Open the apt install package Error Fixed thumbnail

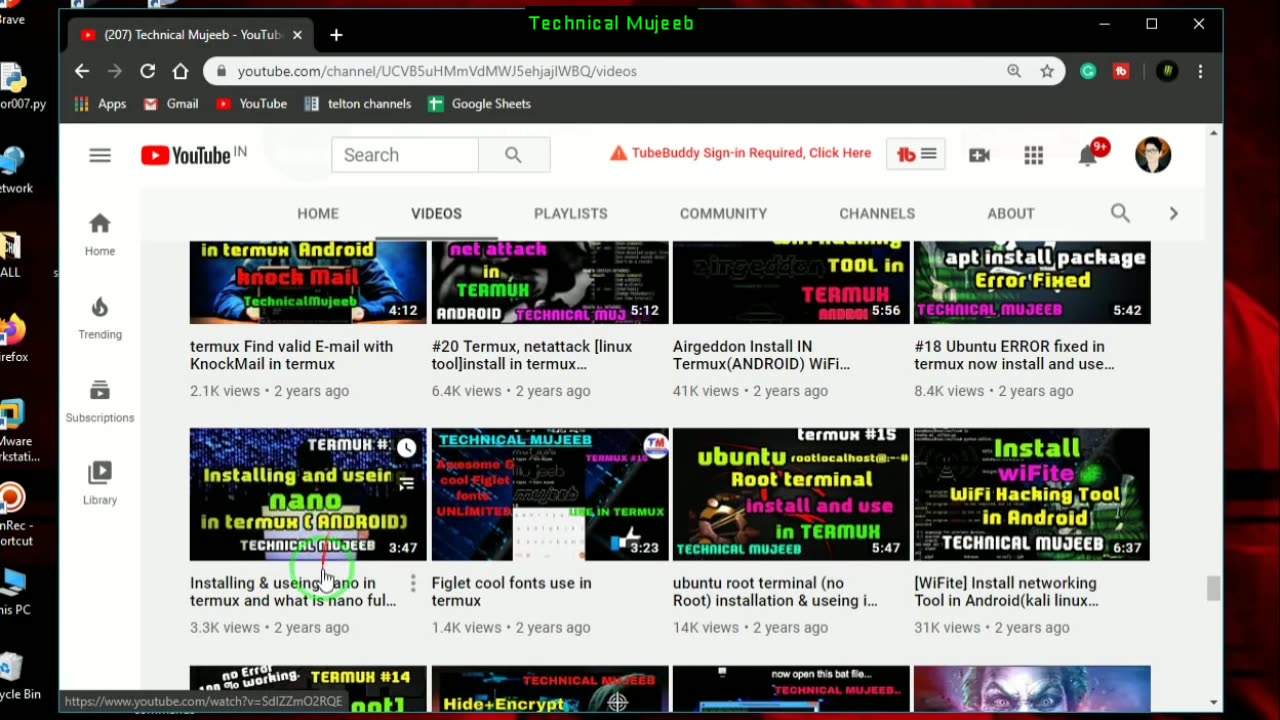pos(1032,282)
